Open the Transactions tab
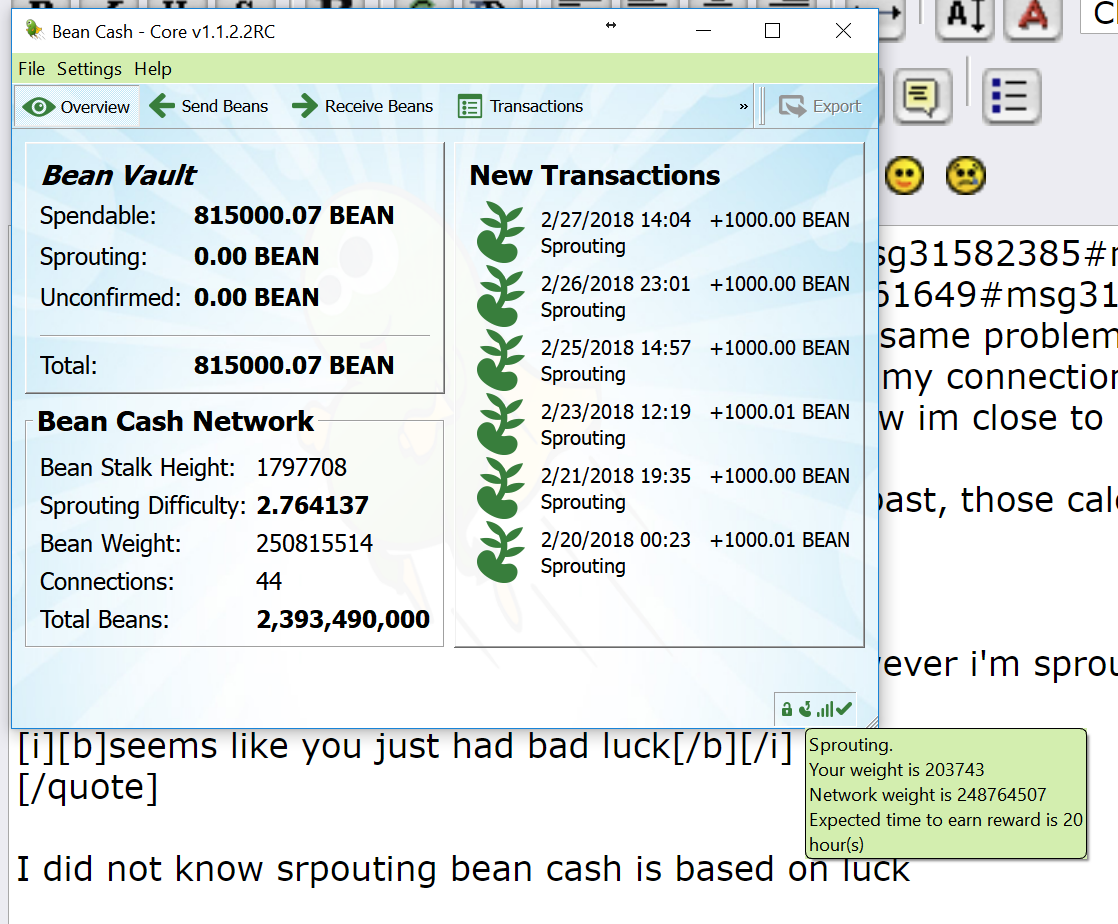Image resolution: width=1118 pixels, height=924 pixels. click(x=520, y=106)
